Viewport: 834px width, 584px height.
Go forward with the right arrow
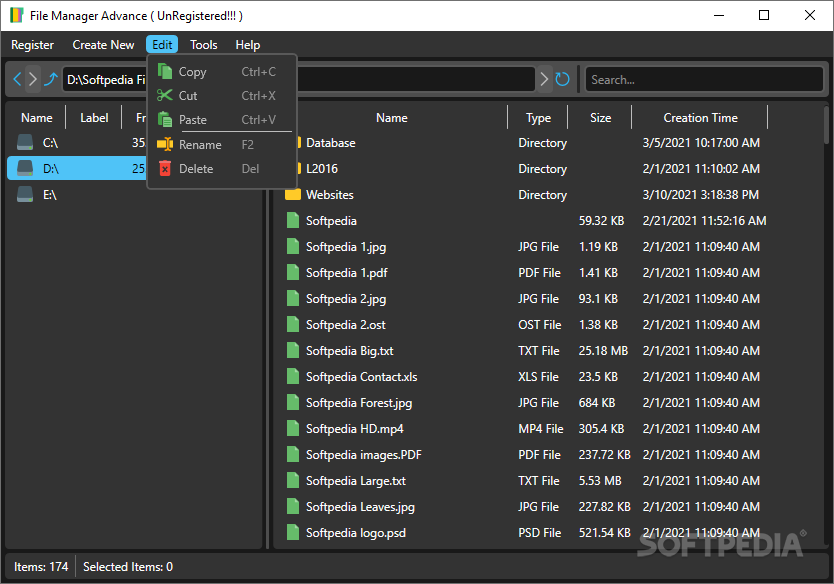33,79
